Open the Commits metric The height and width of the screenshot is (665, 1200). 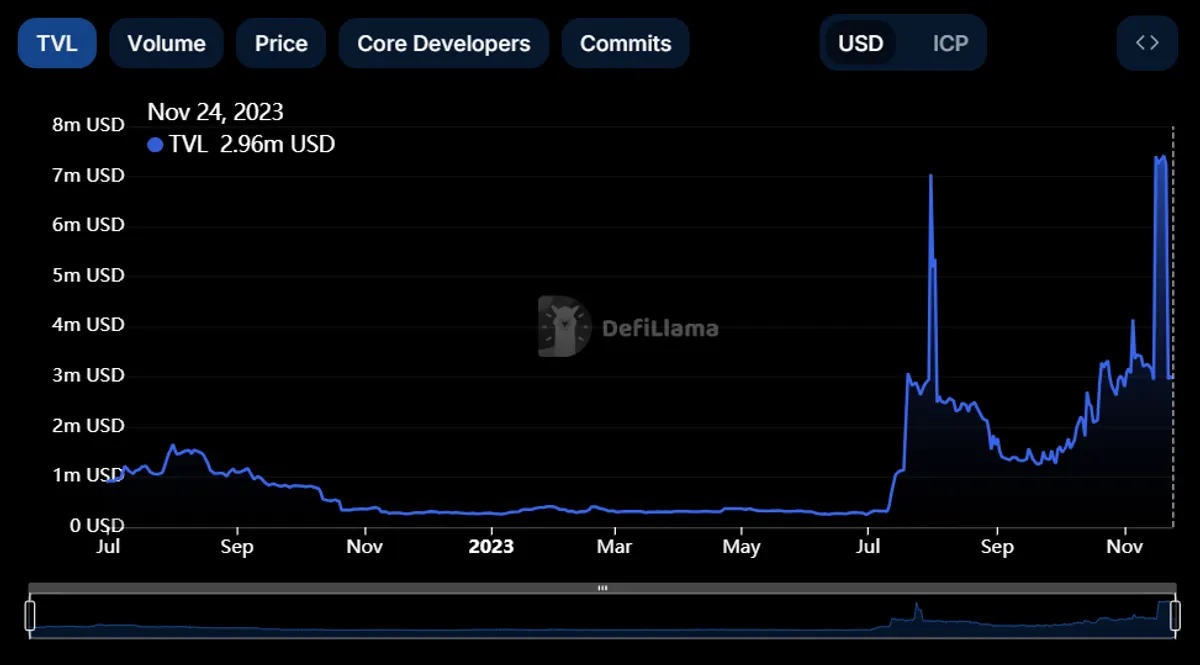pyautogui.click(x=625, y=43)
